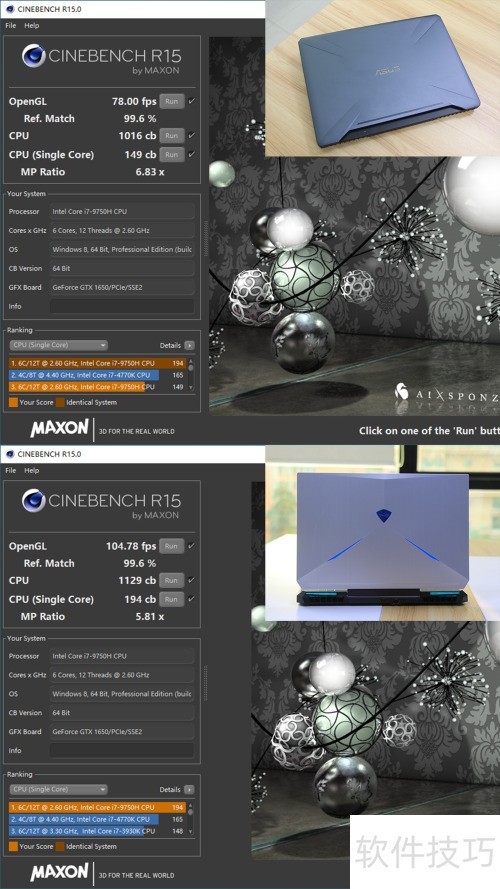
Task: Run single core test showing 149 cb
Action: pos(172,154)
